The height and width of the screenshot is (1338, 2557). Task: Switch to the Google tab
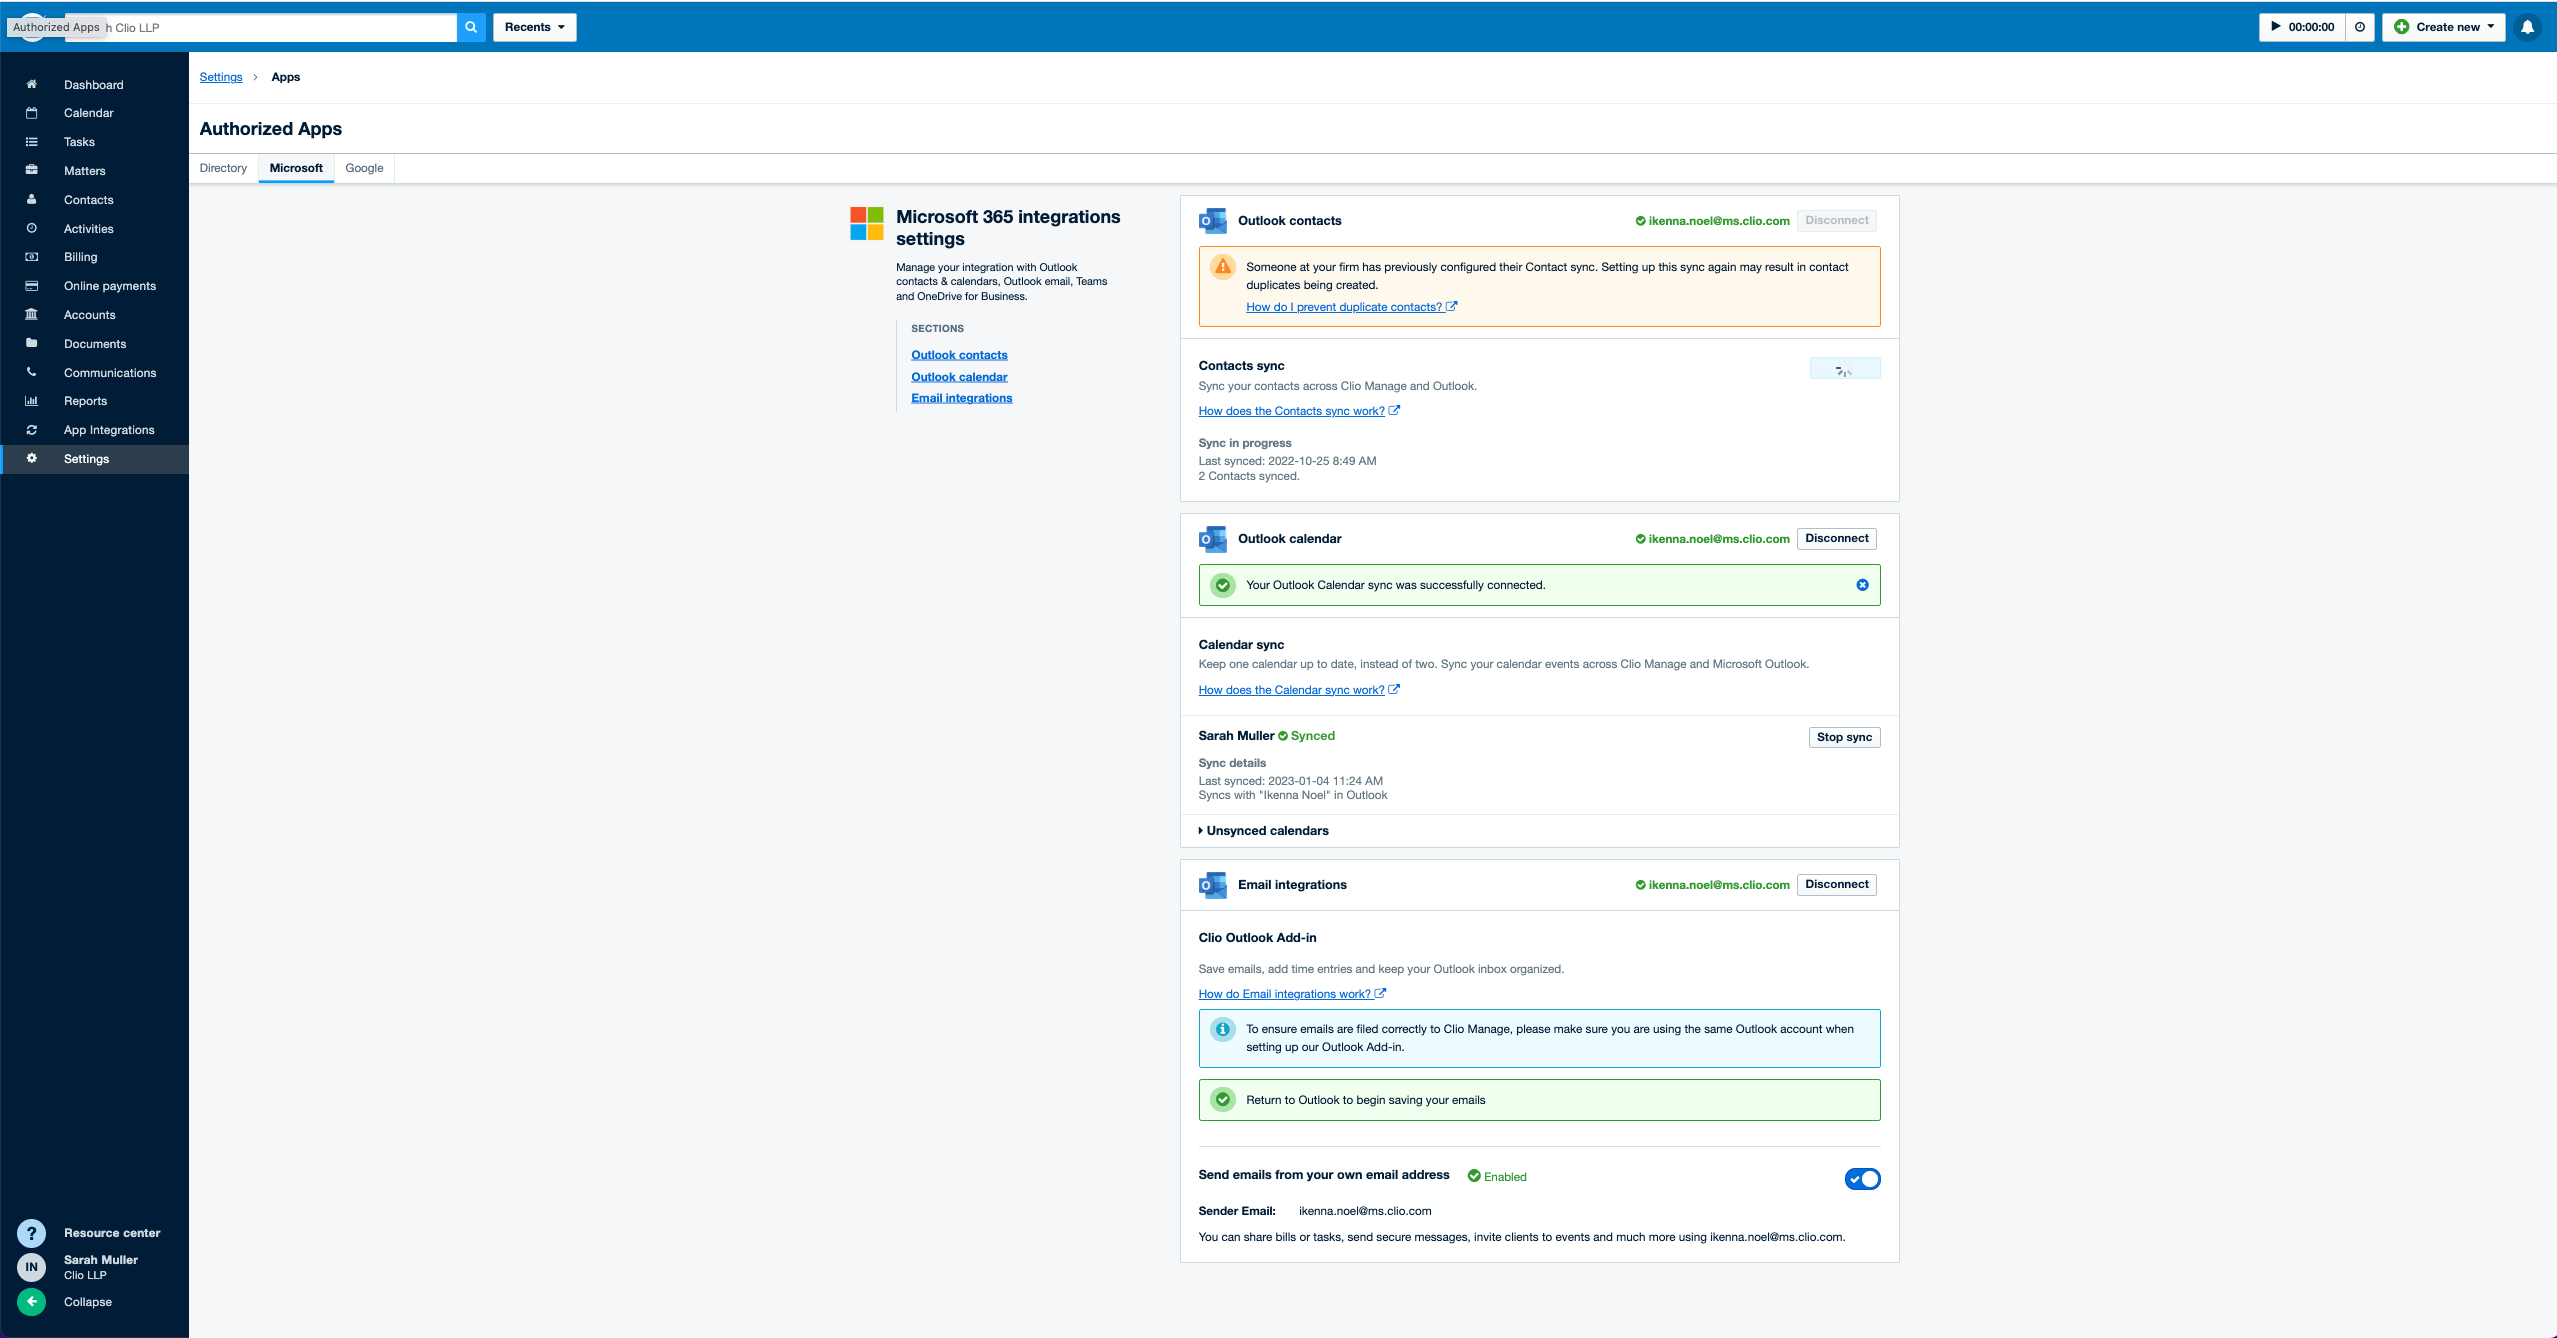[364, 168]
